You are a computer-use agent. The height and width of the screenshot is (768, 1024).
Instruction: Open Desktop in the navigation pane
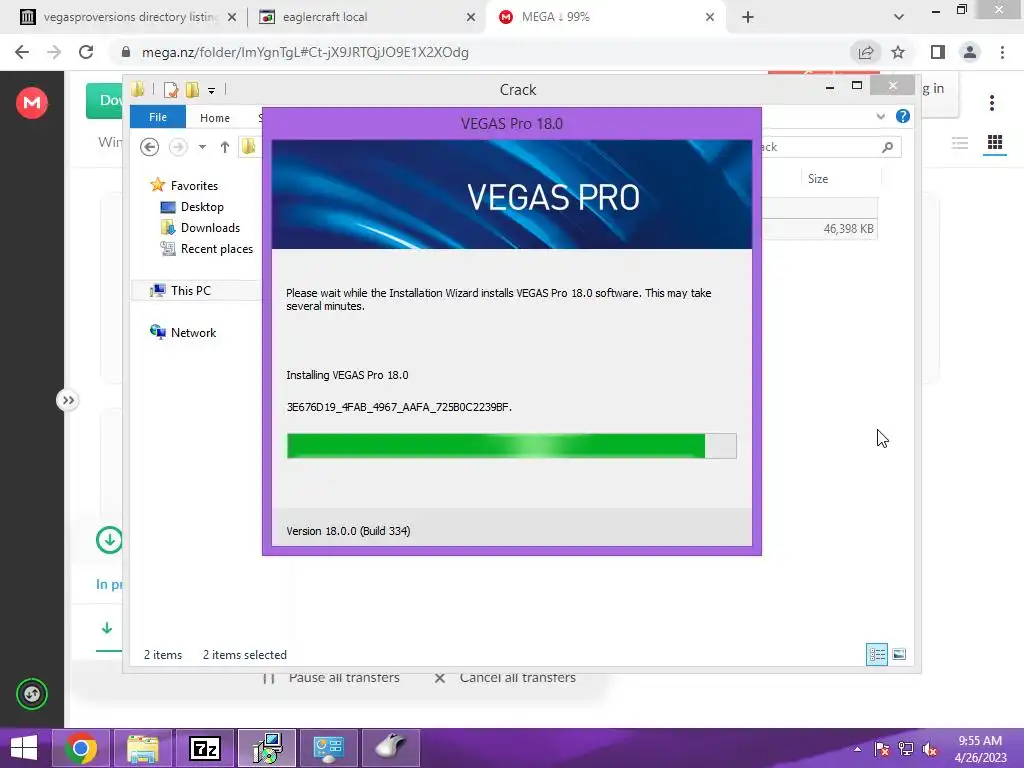coord(202,206)
